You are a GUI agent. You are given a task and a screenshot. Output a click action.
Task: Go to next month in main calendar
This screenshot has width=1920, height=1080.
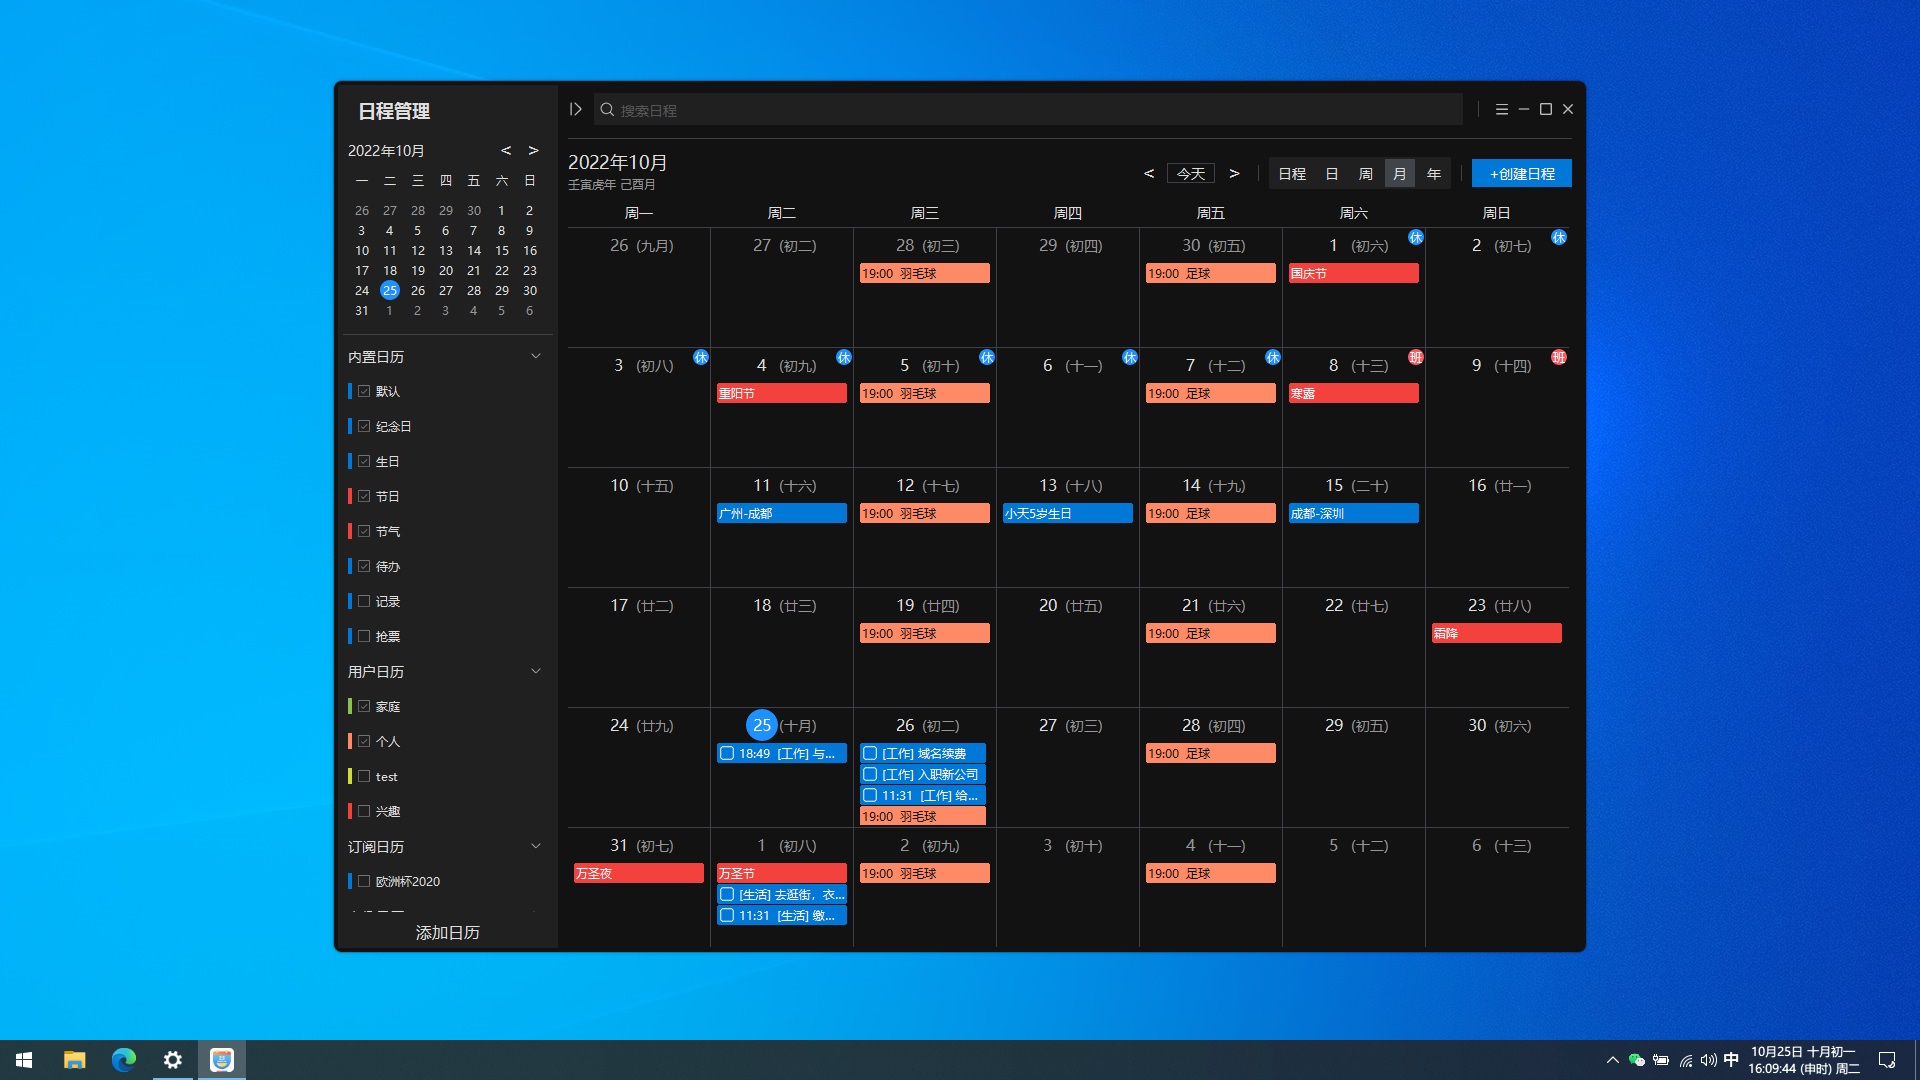click(1234, 173)
